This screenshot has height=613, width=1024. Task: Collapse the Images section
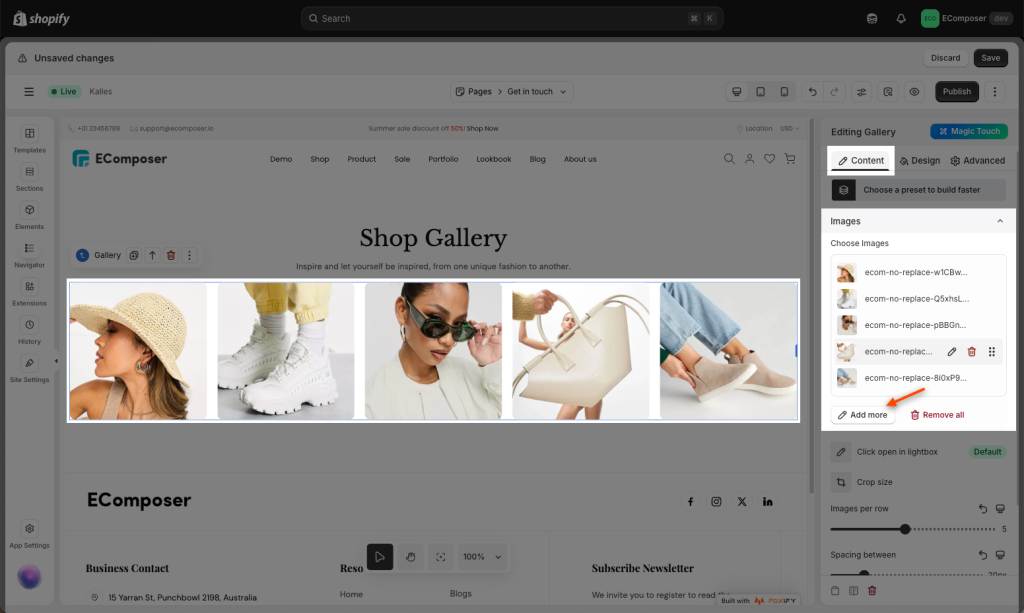coord(999,221)
